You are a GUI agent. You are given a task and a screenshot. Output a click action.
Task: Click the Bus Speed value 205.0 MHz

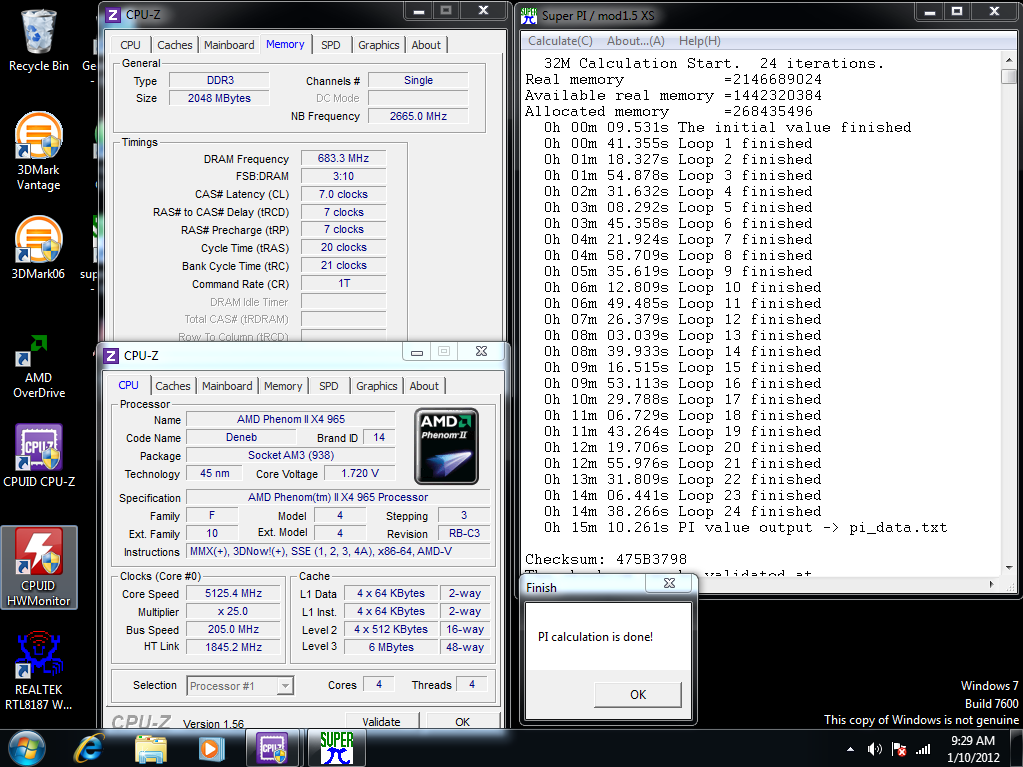[234, 629]
